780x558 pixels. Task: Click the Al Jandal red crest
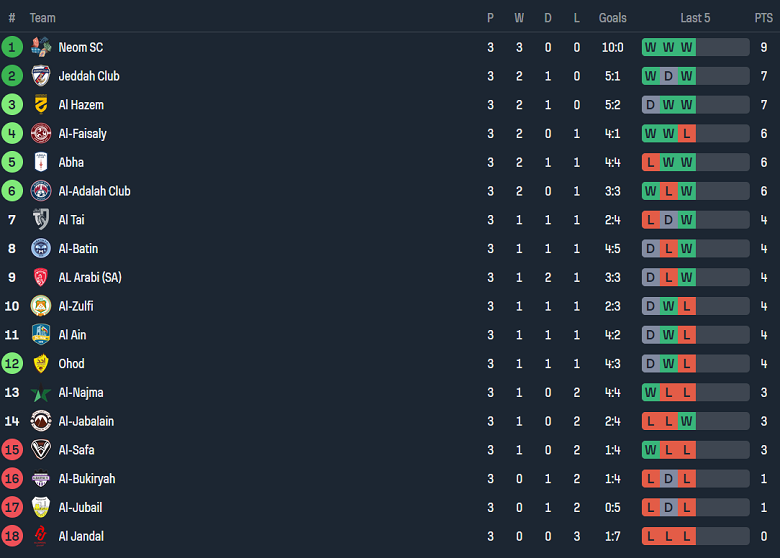pos(41,536)
